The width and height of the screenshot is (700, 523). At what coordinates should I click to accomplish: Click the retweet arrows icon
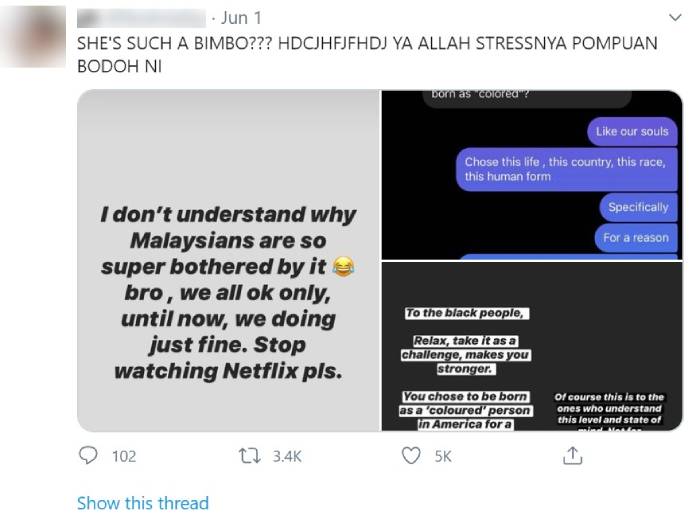250,456
